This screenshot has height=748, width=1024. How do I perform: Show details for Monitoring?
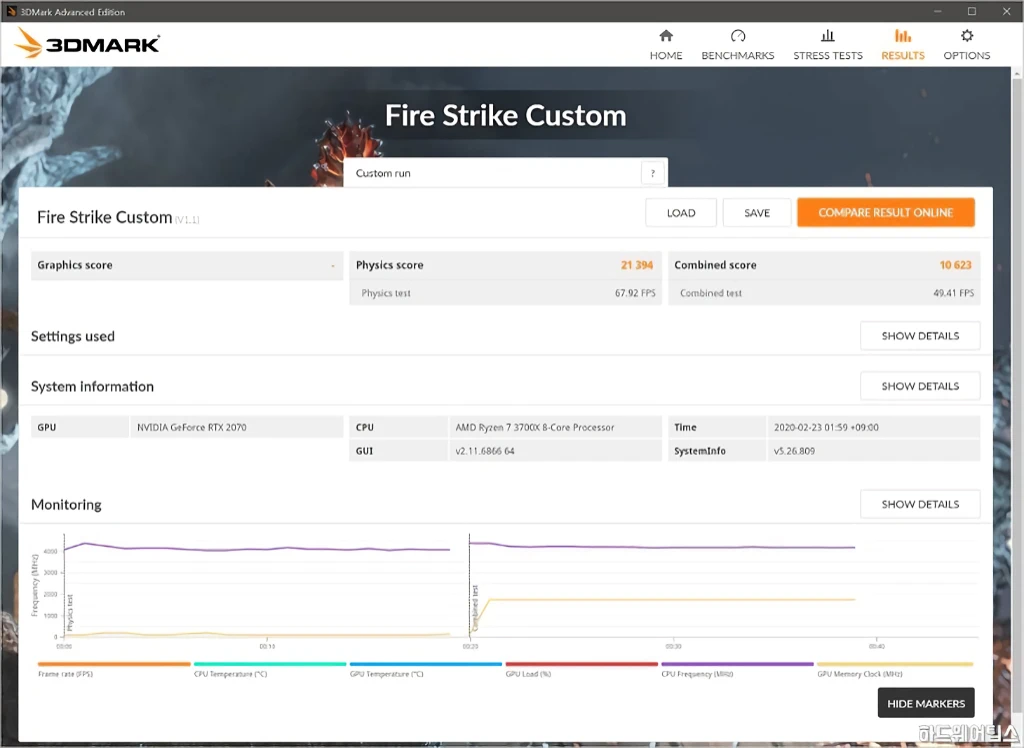920,504
